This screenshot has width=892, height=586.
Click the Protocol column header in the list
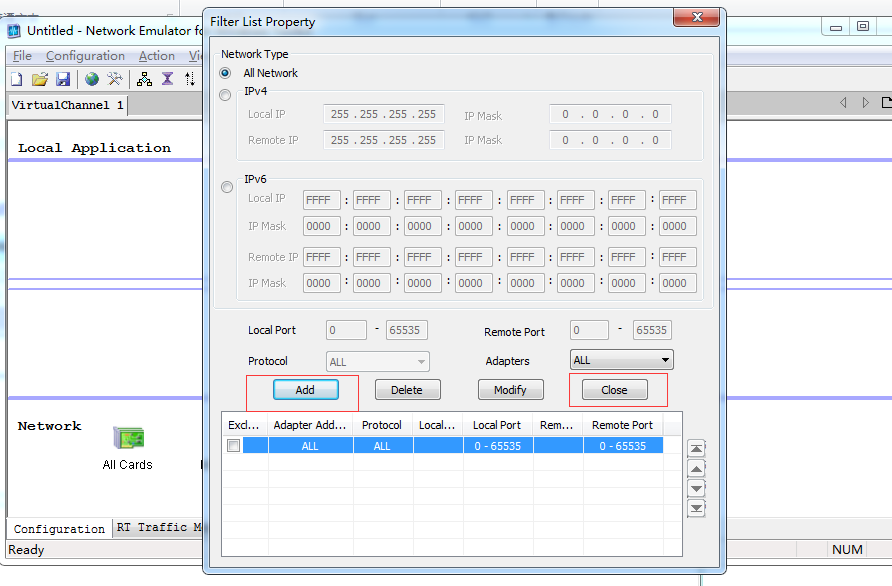pos(382,425)
